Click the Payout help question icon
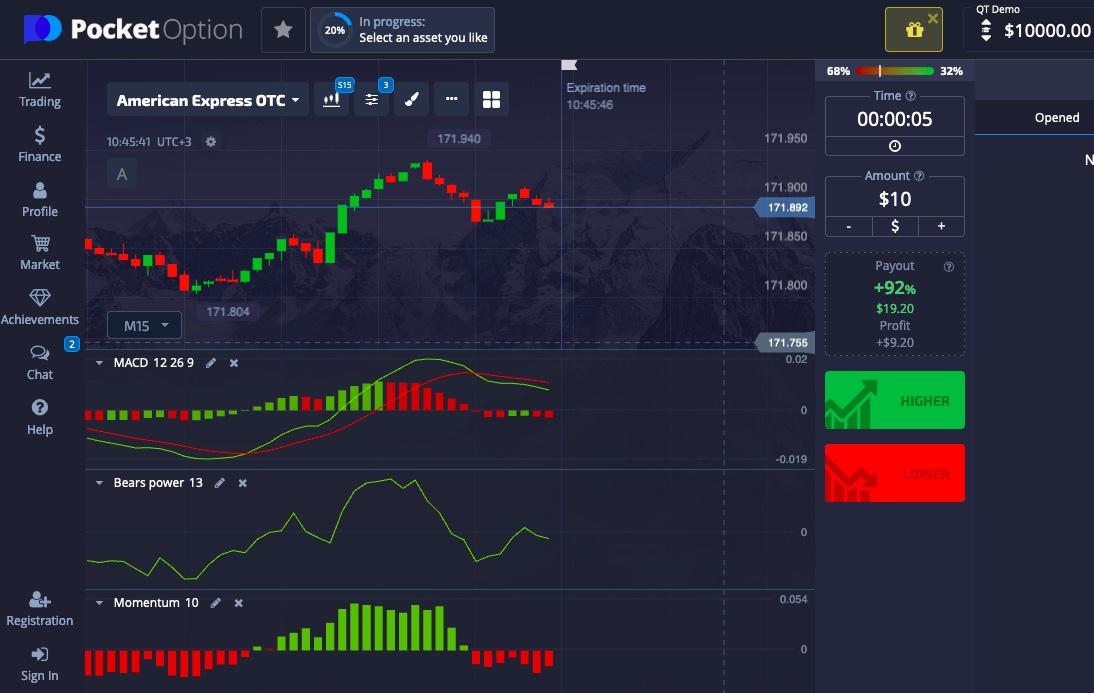 click(948, 267)
